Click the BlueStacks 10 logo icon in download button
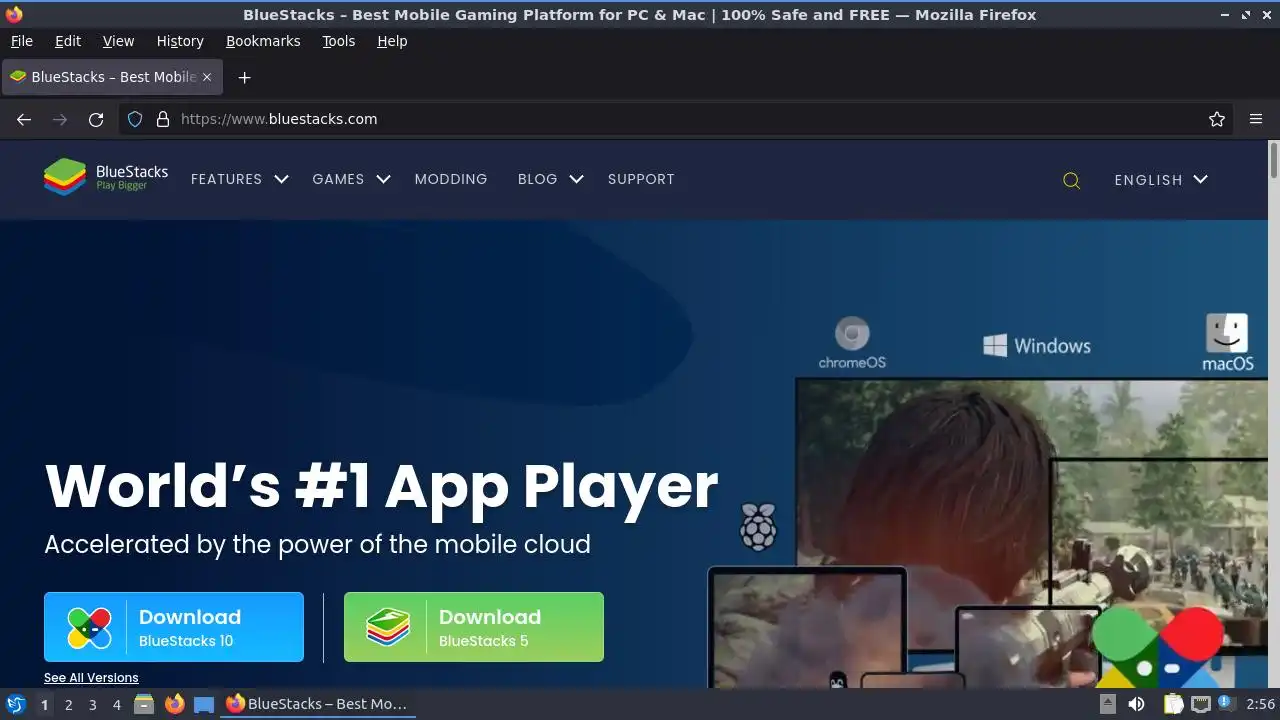 coord(89,628)
